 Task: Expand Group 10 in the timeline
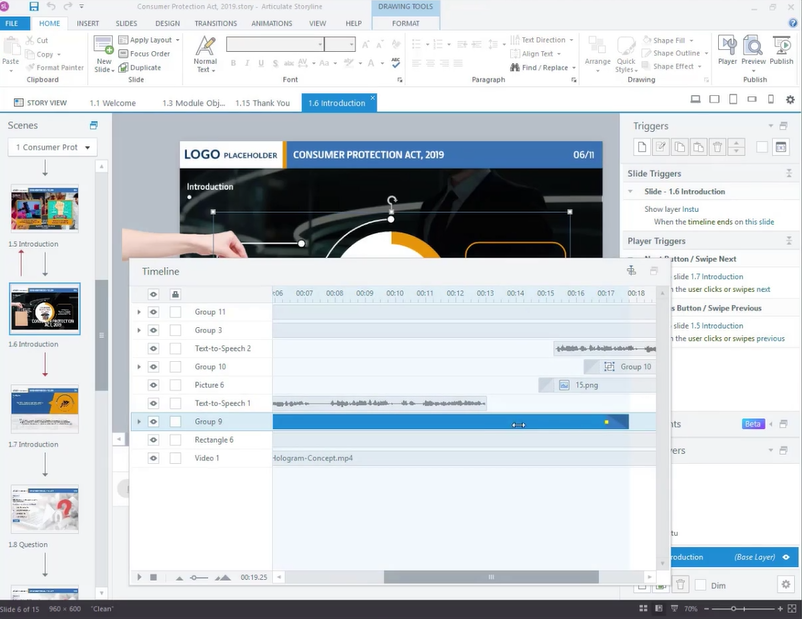[x=139, y=367]
